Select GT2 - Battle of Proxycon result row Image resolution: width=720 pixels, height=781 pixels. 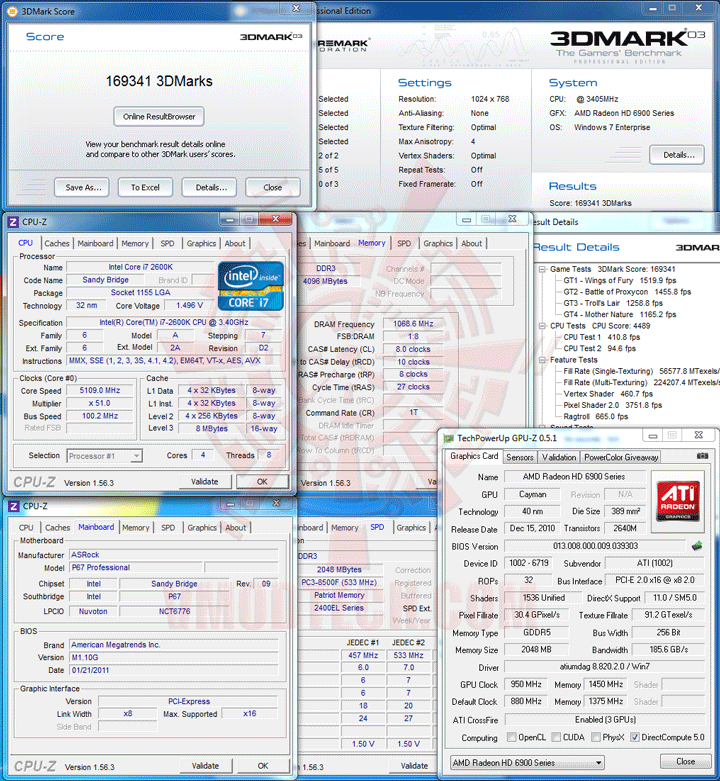click(x=627, y=292)
